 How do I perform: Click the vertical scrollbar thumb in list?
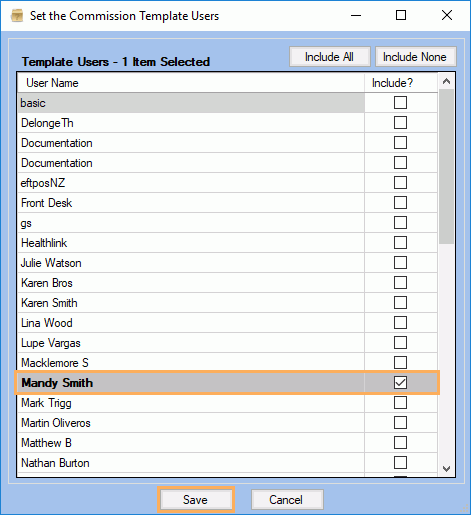[446, 167]
